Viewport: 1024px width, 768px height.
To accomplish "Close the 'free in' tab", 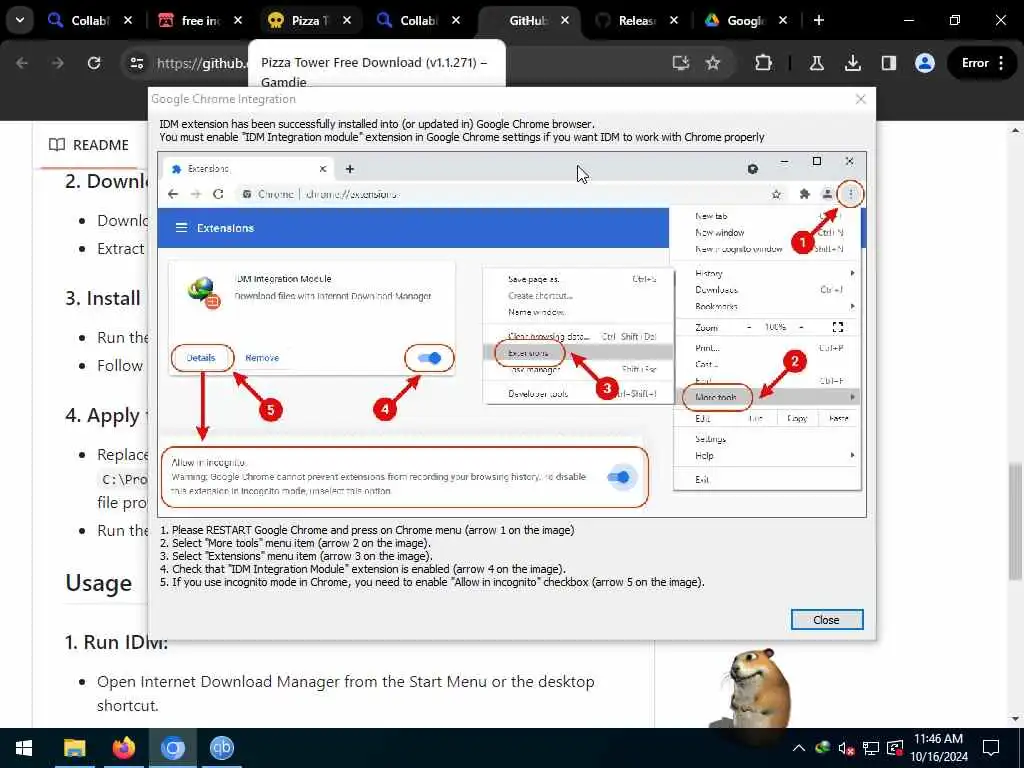I will (x=238, y=21).
